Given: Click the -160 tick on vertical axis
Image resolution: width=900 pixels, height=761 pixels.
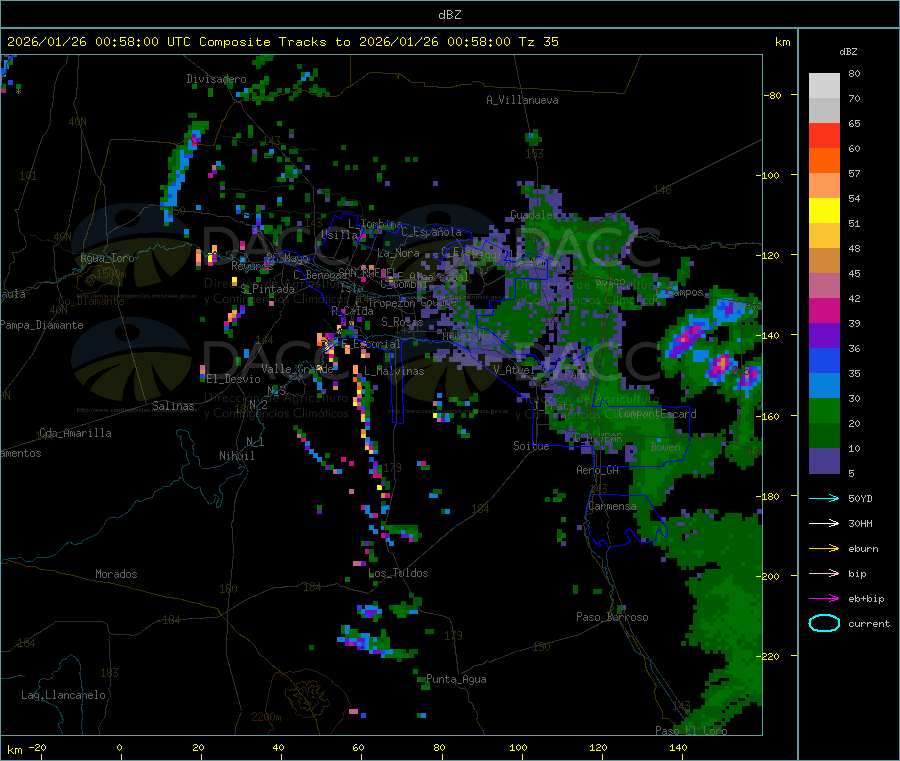Looking at the screenshot, I should click(x=770, y=416).
